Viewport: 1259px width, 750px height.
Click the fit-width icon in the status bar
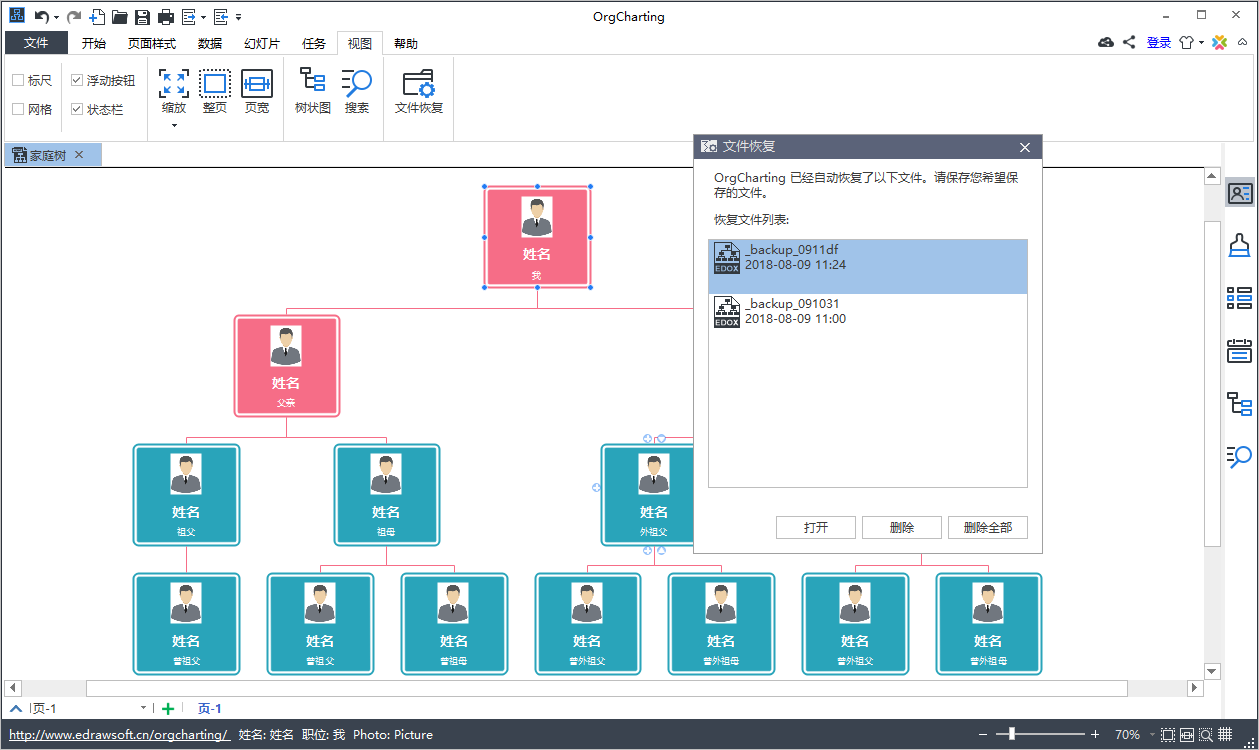(1187, 735)
